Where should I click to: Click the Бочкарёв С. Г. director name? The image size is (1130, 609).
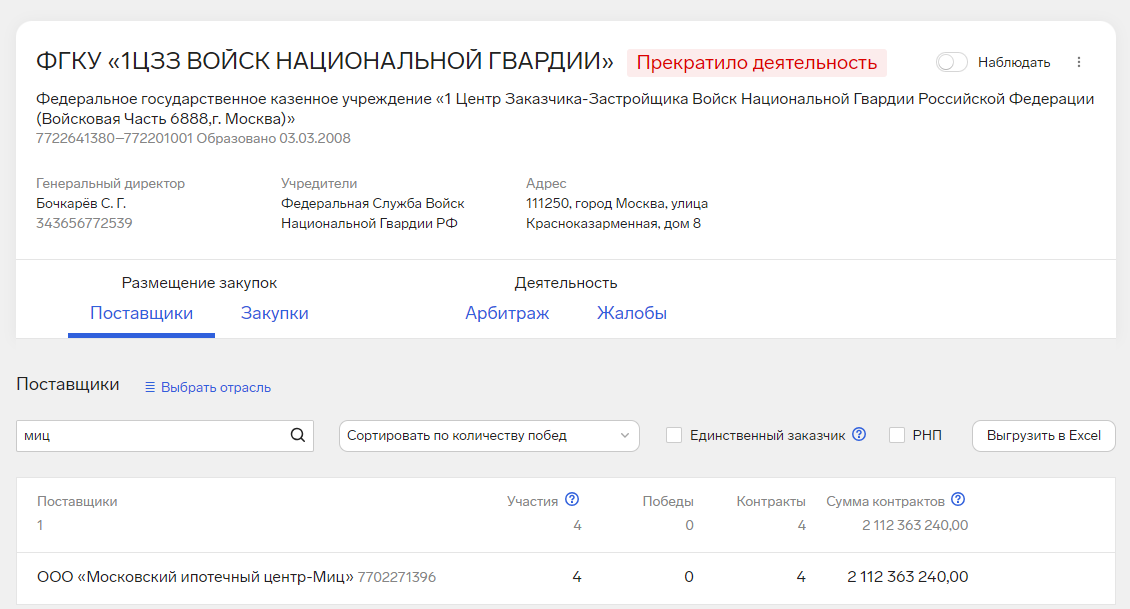[x=81, y=204]
